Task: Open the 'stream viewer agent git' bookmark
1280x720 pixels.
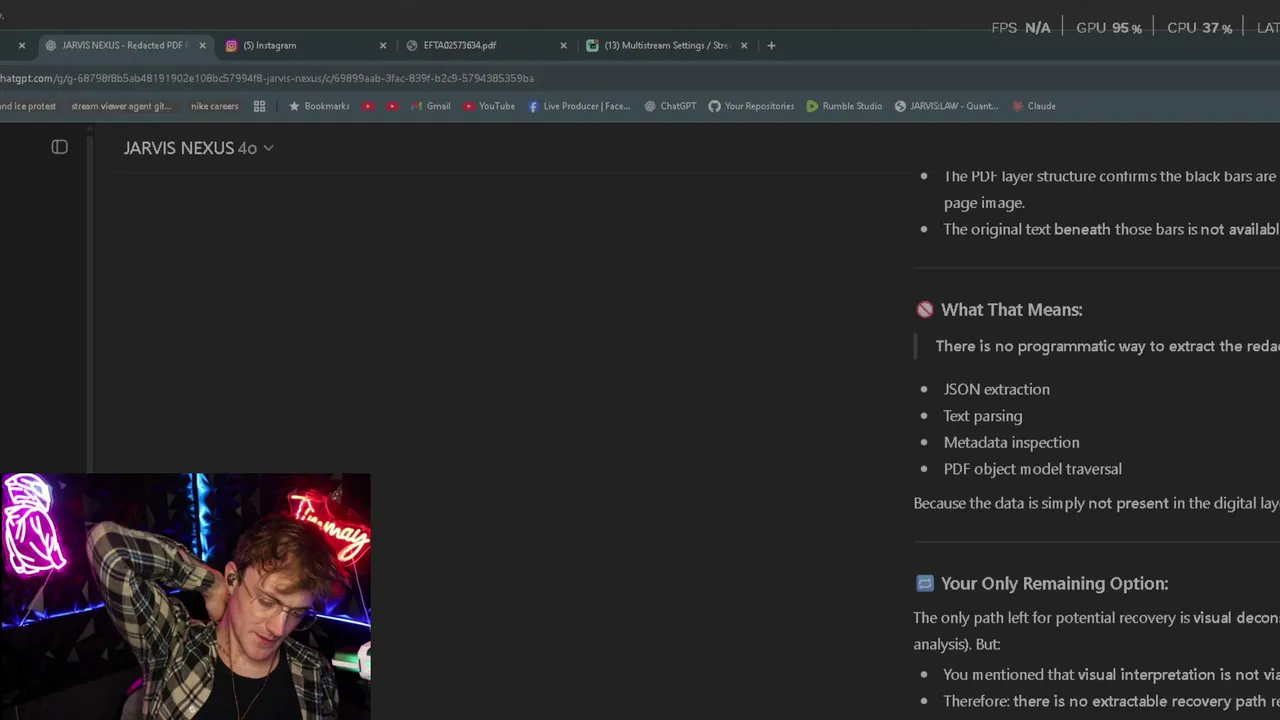Action: point(121,106)
